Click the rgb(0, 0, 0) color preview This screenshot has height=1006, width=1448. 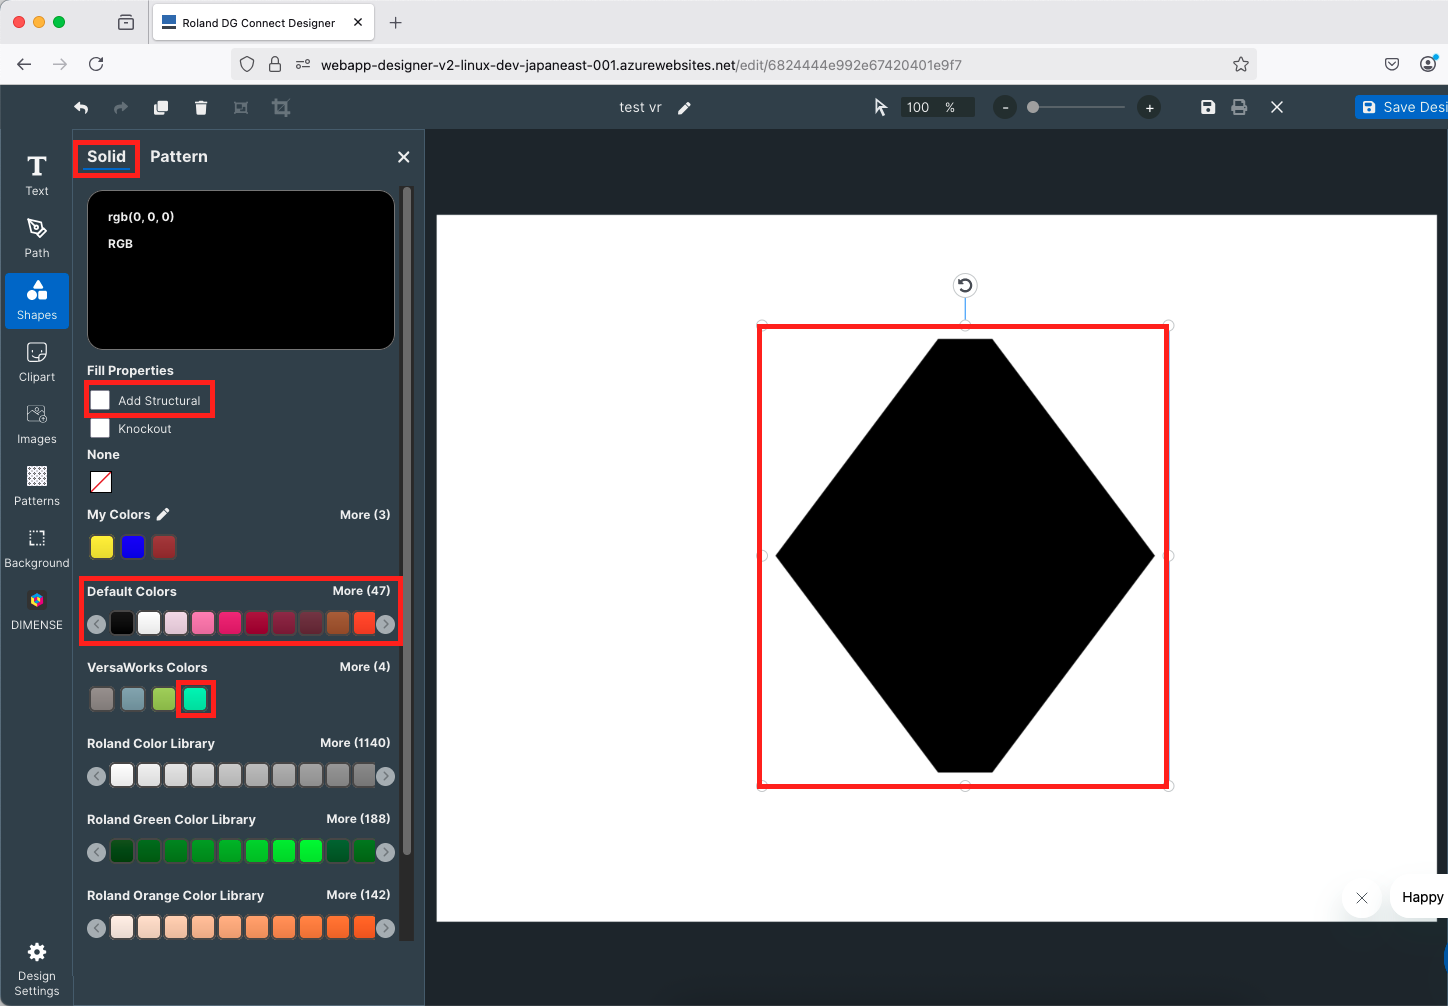coord(241,270)
